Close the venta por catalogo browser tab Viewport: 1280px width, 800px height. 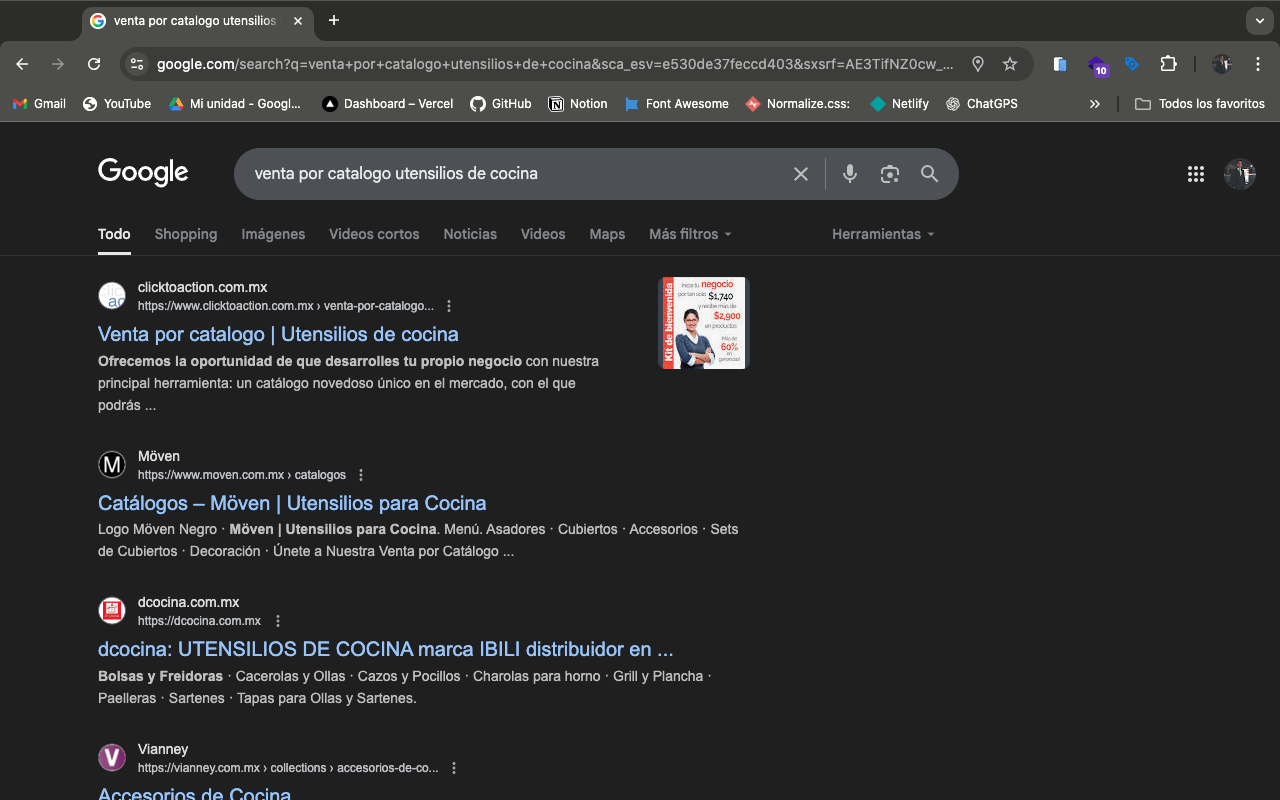(x=298, y=21)
